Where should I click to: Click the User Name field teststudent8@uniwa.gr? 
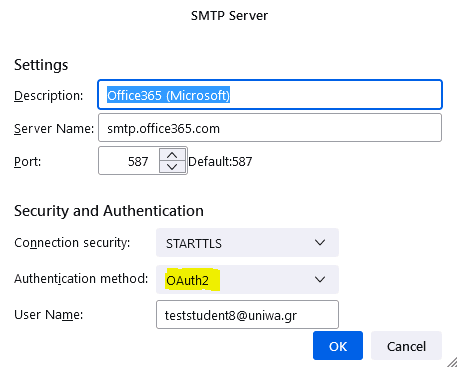pyautogui.click(x=247, y=314)
